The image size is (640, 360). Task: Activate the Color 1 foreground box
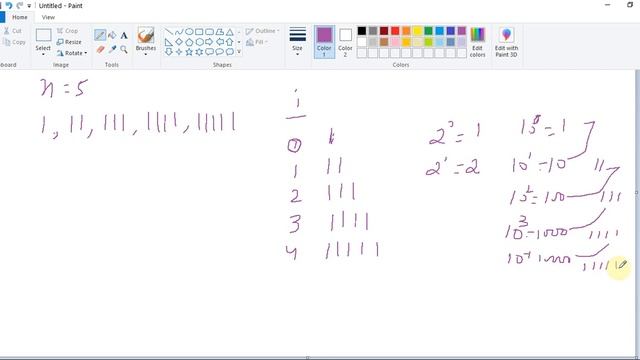pyautogui.click(x=324, y=42)
